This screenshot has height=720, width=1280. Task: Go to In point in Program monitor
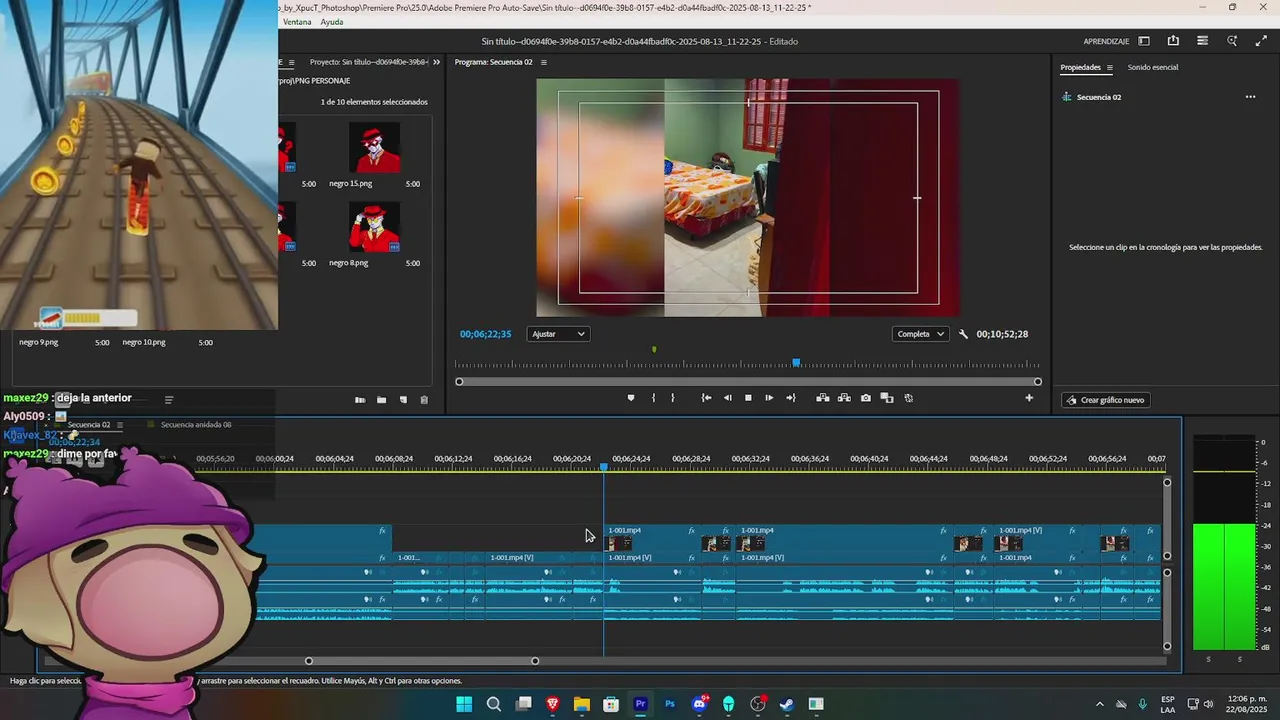(706, 398)
